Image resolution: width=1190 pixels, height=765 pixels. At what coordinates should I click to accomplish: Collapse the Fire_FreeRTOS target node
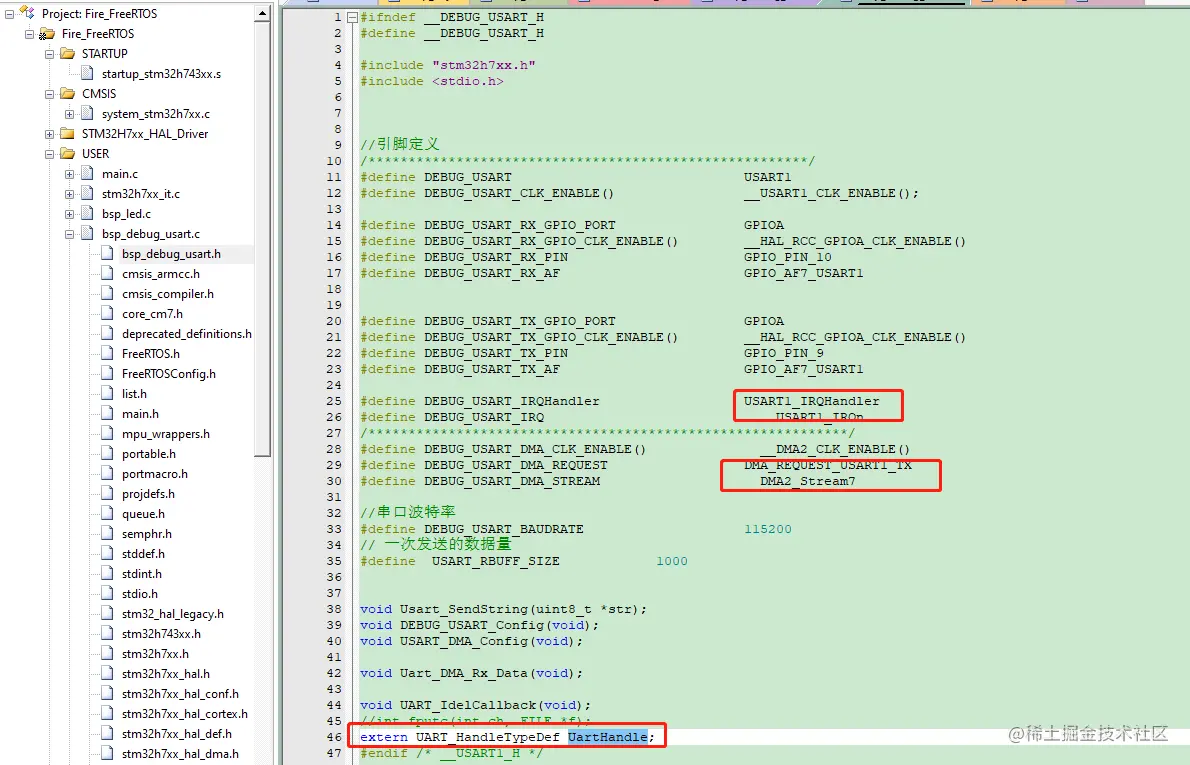coord(30,33)
